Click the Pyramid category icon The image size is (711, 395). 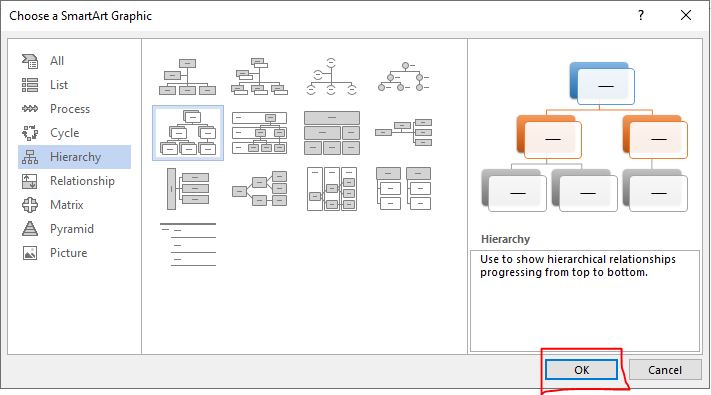tap(30, 229)
